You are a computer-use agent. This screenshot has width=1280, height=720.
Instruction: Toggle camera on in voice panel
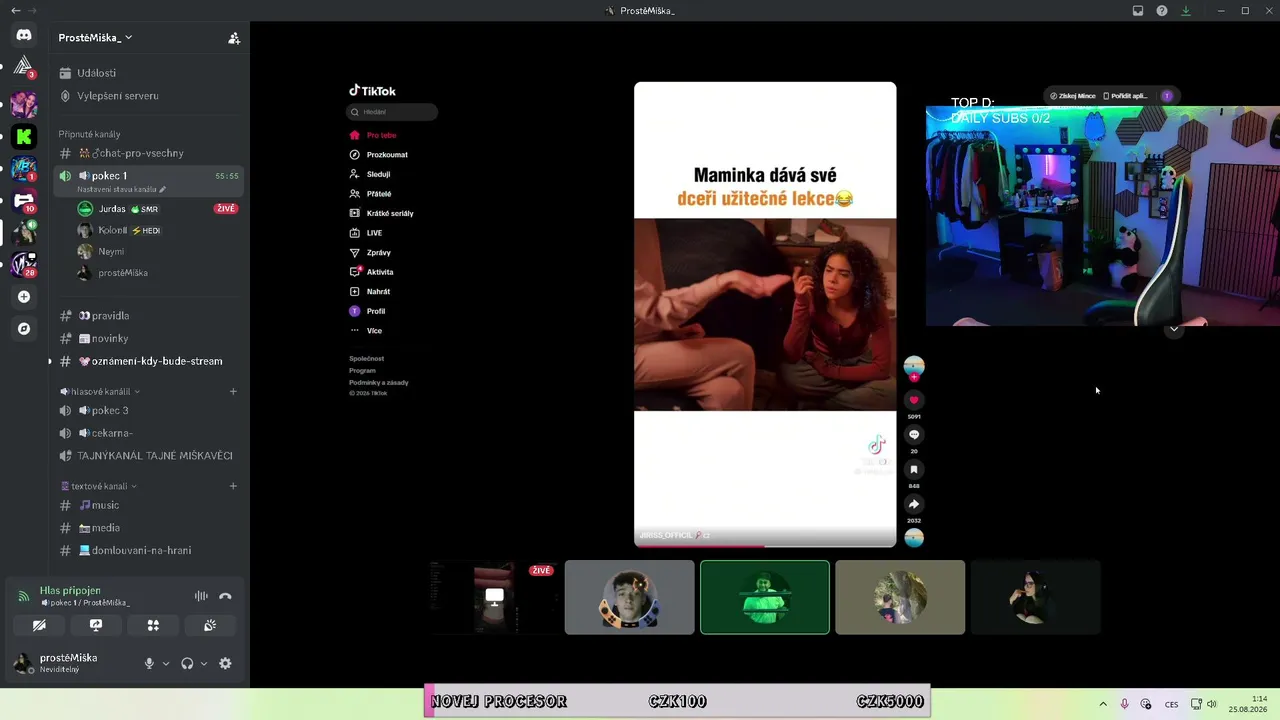[x=39, y=625]
